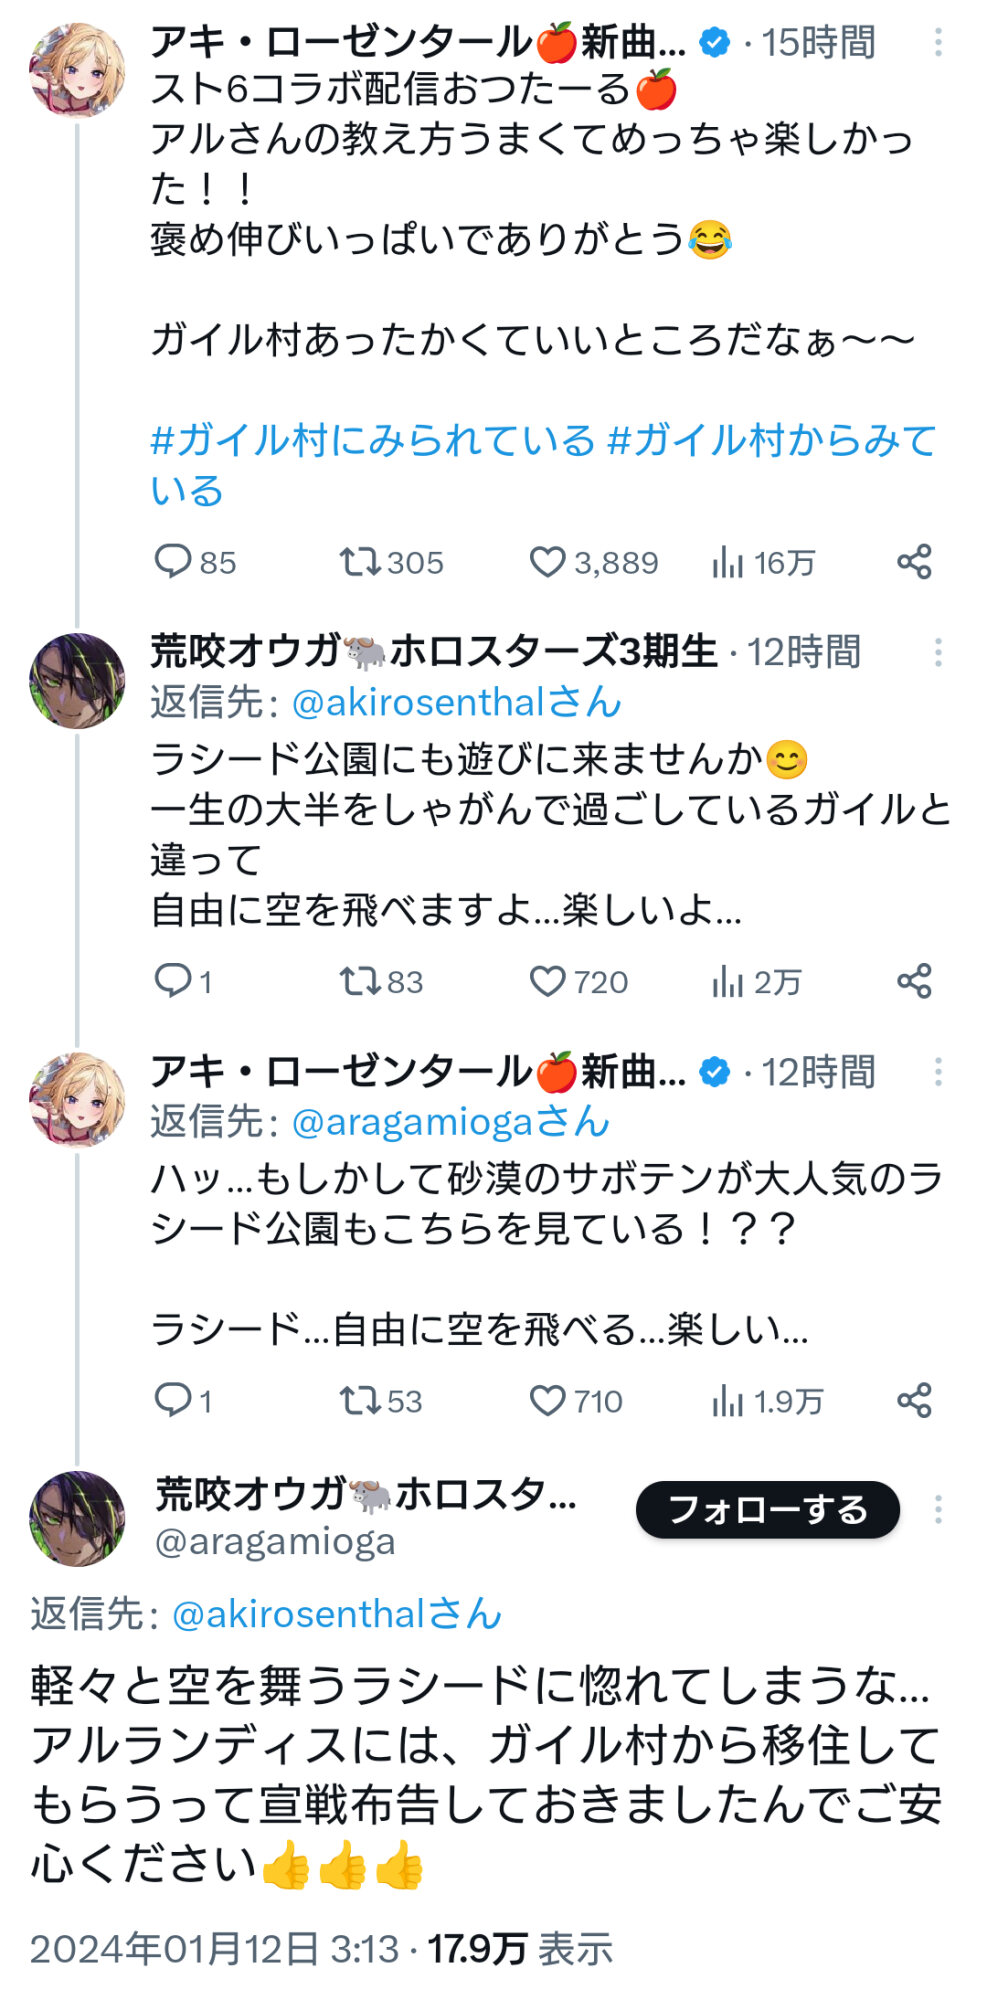Image resolution: width=987 pixels, height=2000 pixels.
Task: Retweet the top tweet with 305 retweets
Action: click(360, 562)
